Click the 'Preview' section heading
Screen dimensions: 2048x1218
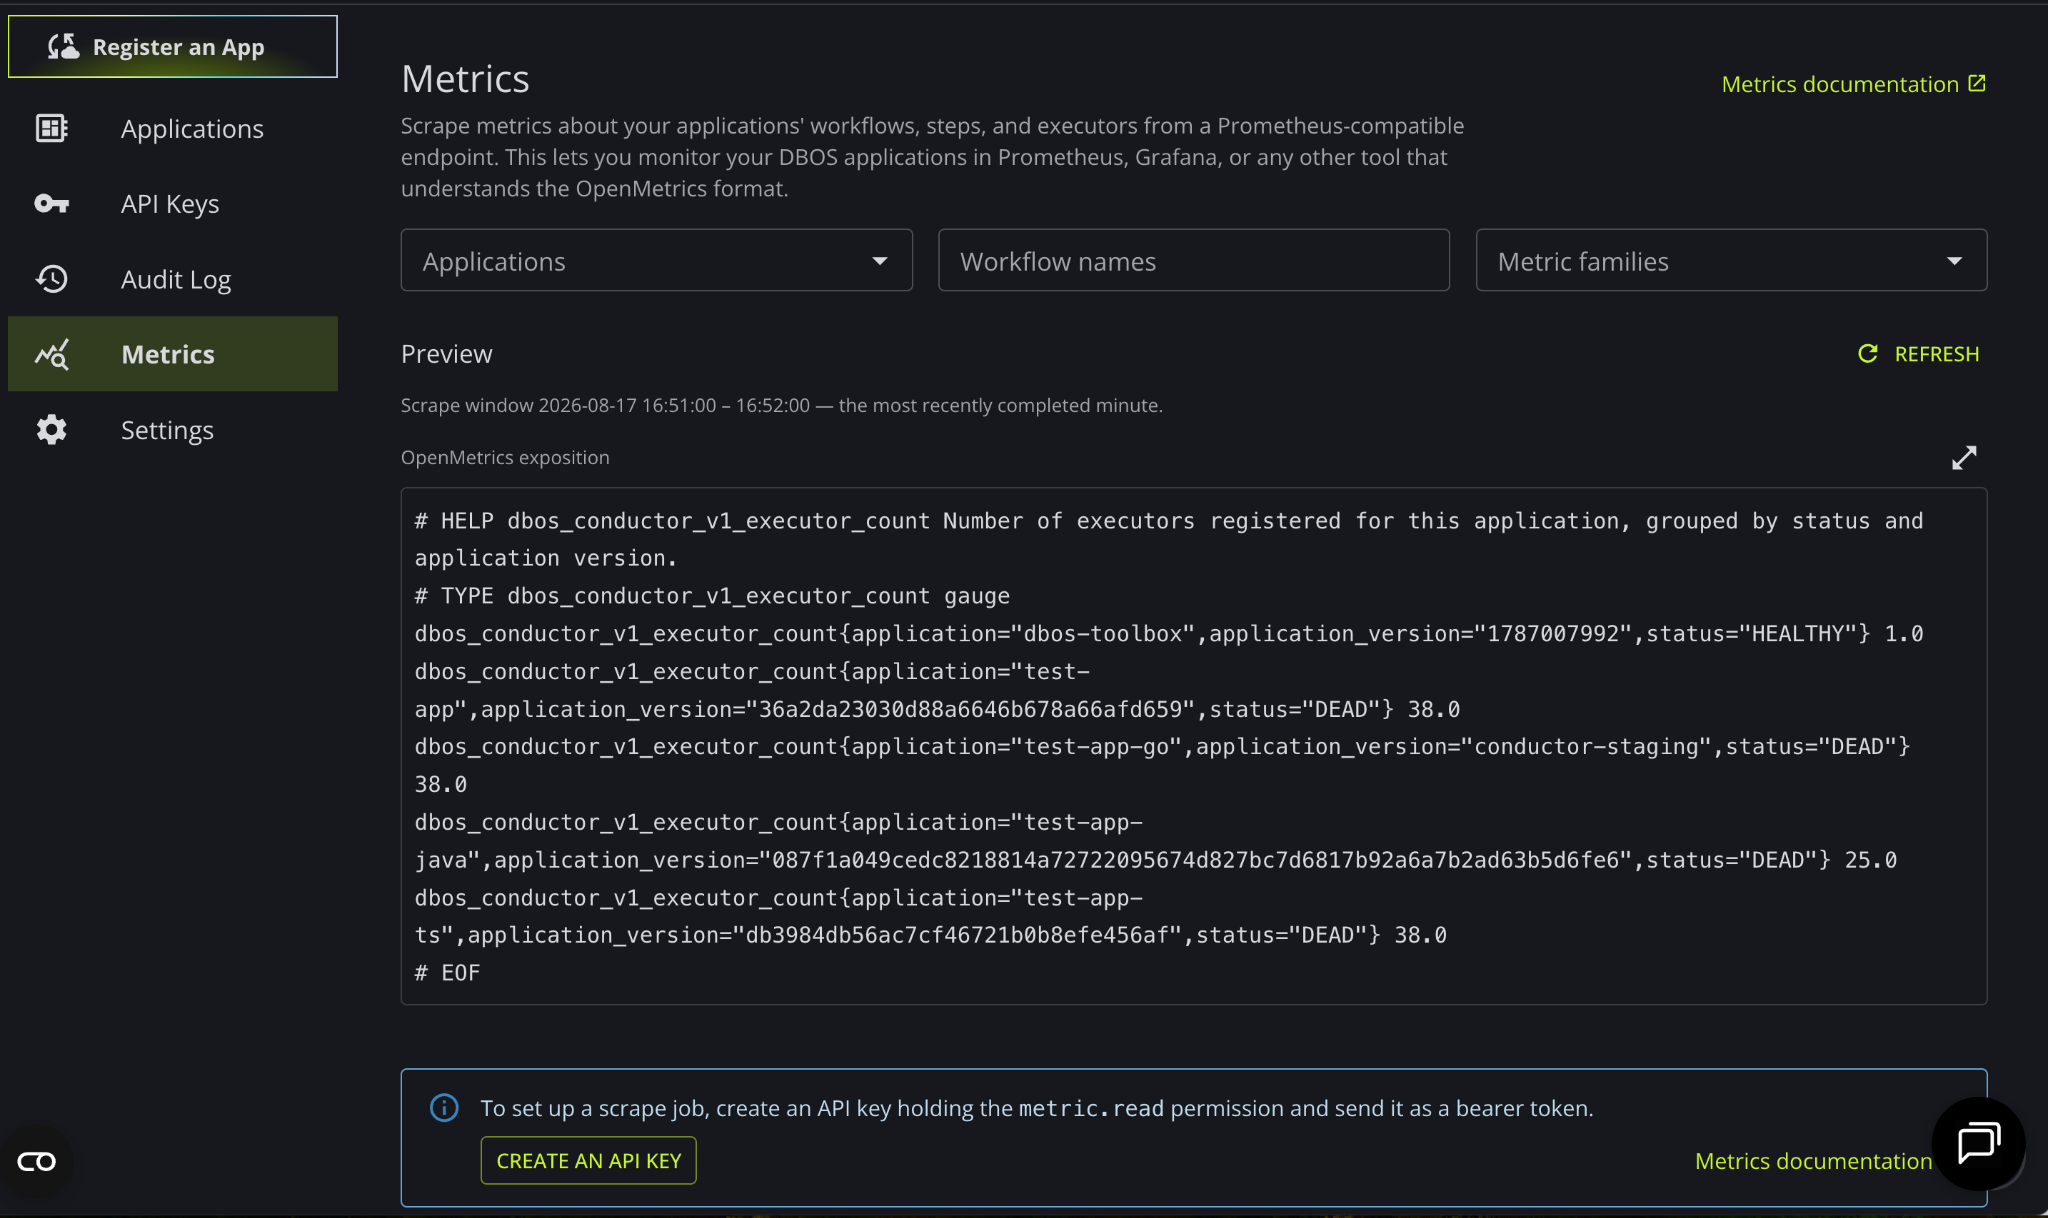(447, 354)
